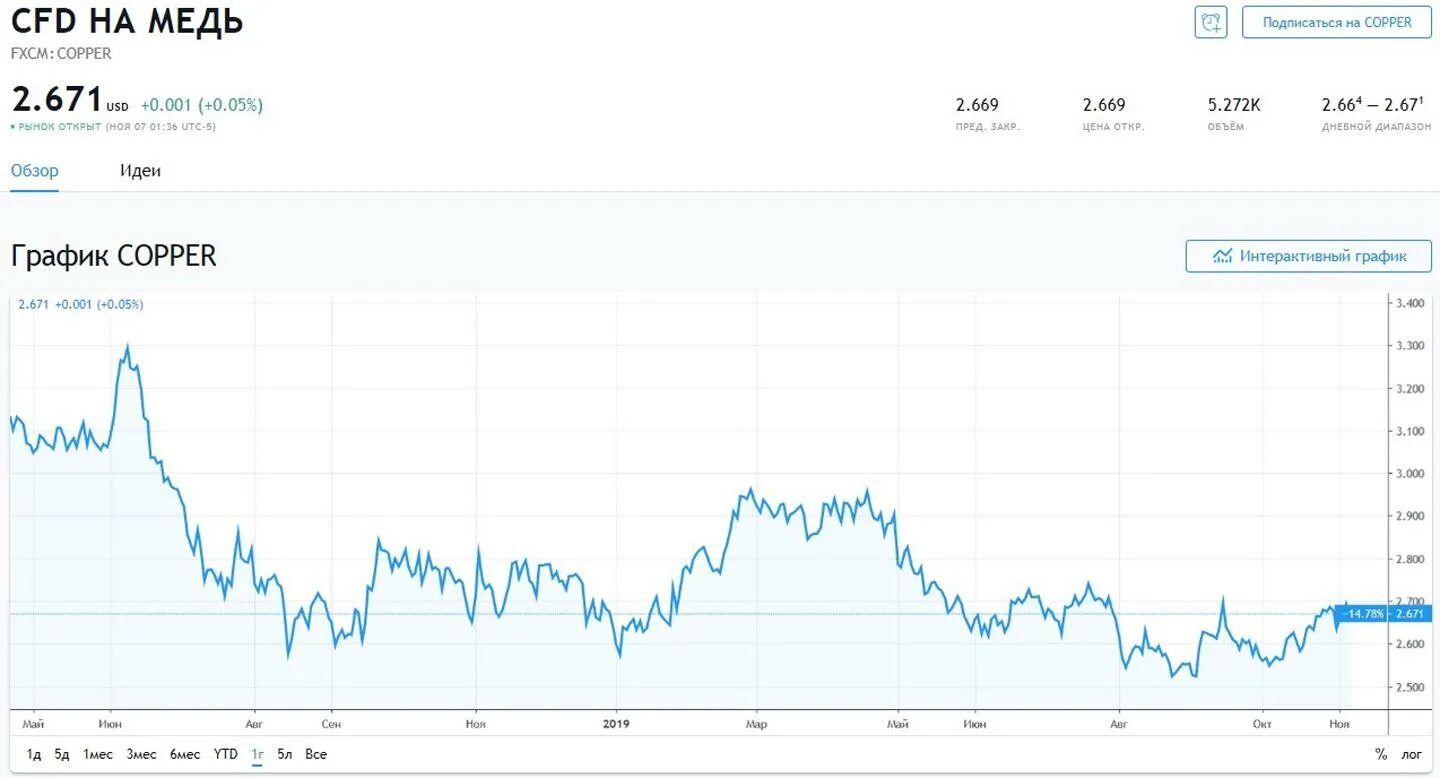This screenshot has width=1440, height=778.
Task: Click the Подписаться на COPPER button
Action: 1337,22
